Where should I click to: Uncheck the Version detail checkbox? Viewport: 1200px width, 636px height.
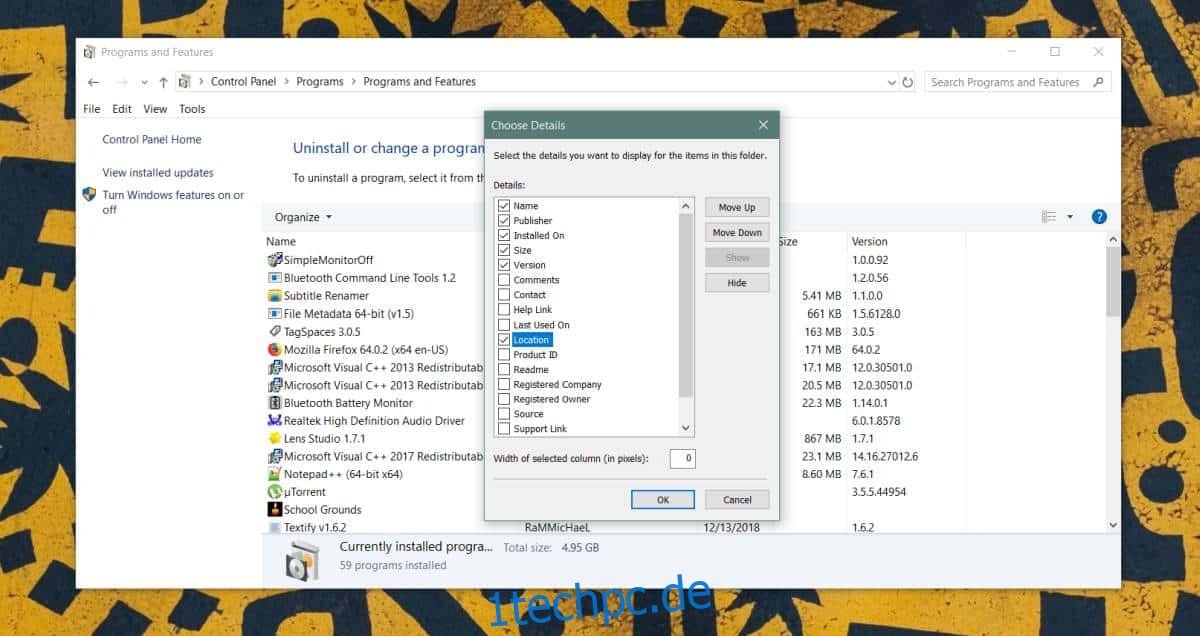click(x=504, y=265)
